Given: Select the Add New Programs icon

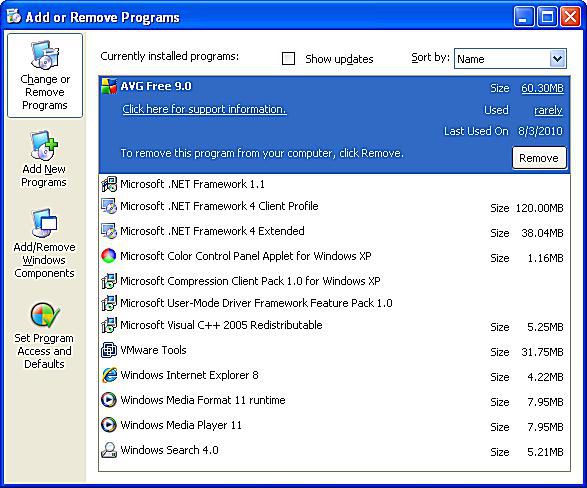Looking at the screenshot, I should pos(44,145).
